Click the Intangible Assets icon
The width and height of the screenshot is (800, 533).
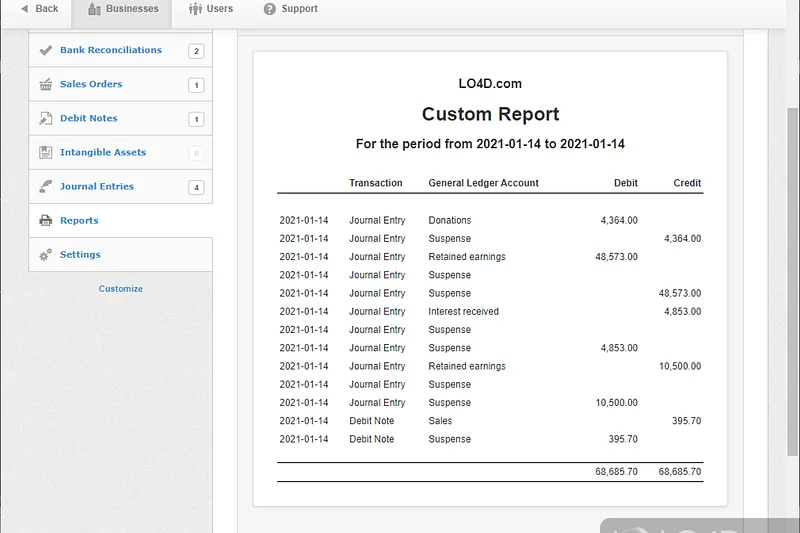pyautogui.click(x=45, y=153)
